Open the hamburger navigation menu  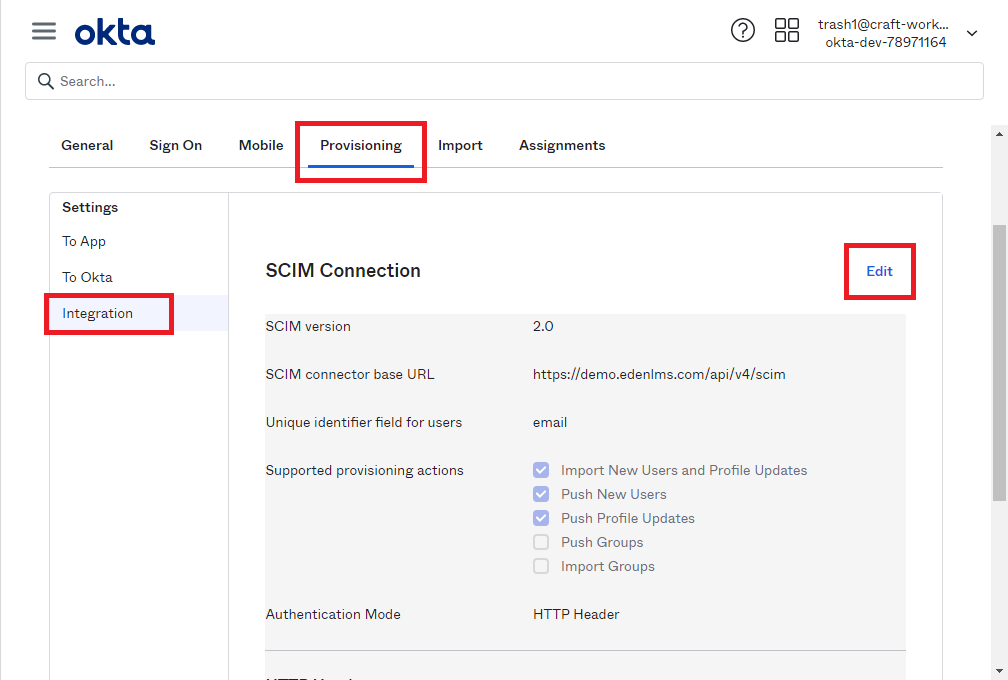(x=44, y=31)
